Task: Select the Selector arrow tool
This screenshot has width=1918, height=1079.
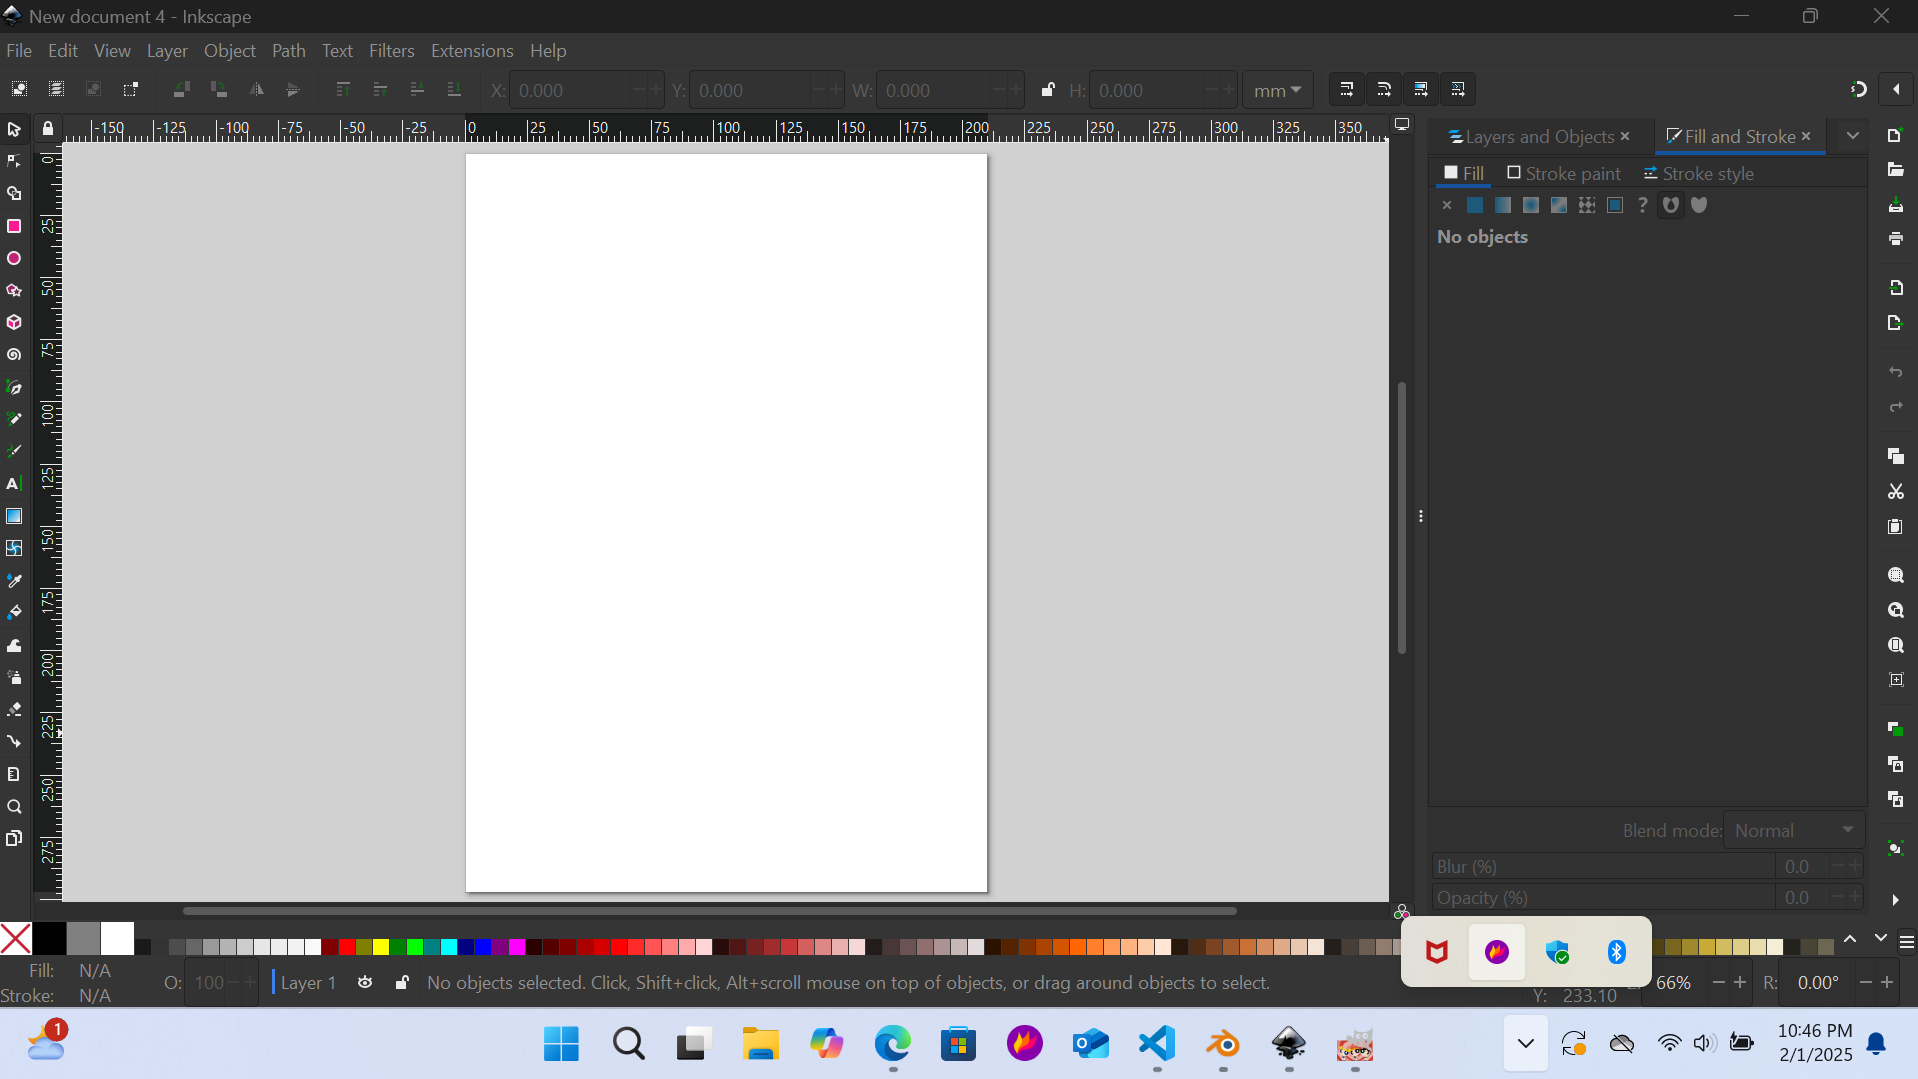Action: (14, 130)
